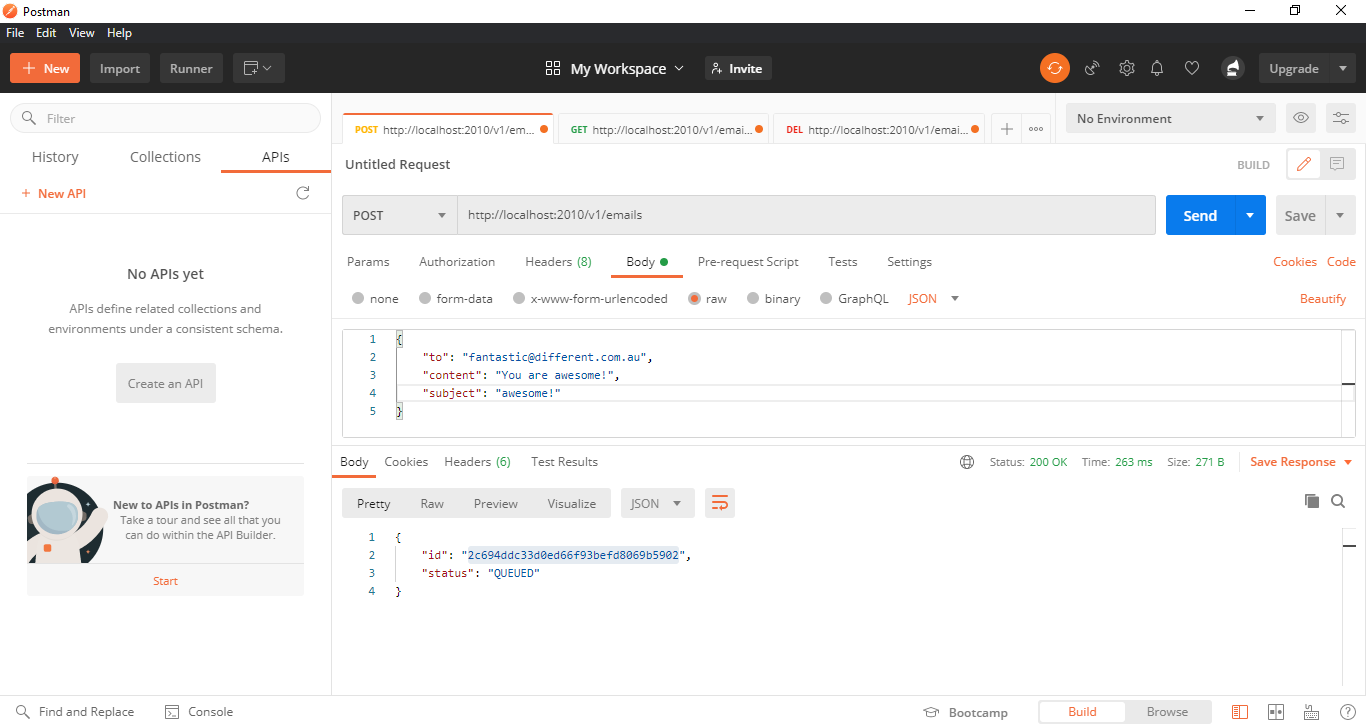
Task: Click the heart icon in the header
Action: 1192,68
